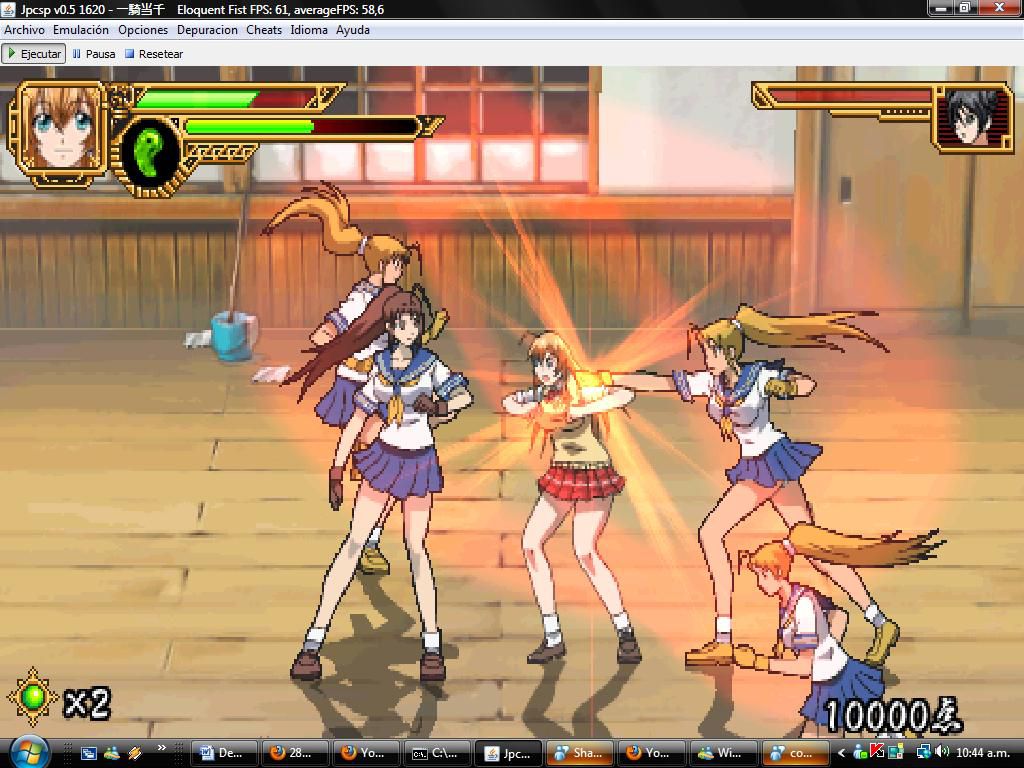
Task: Open the Archivo menu
Action: click(24, 30)
